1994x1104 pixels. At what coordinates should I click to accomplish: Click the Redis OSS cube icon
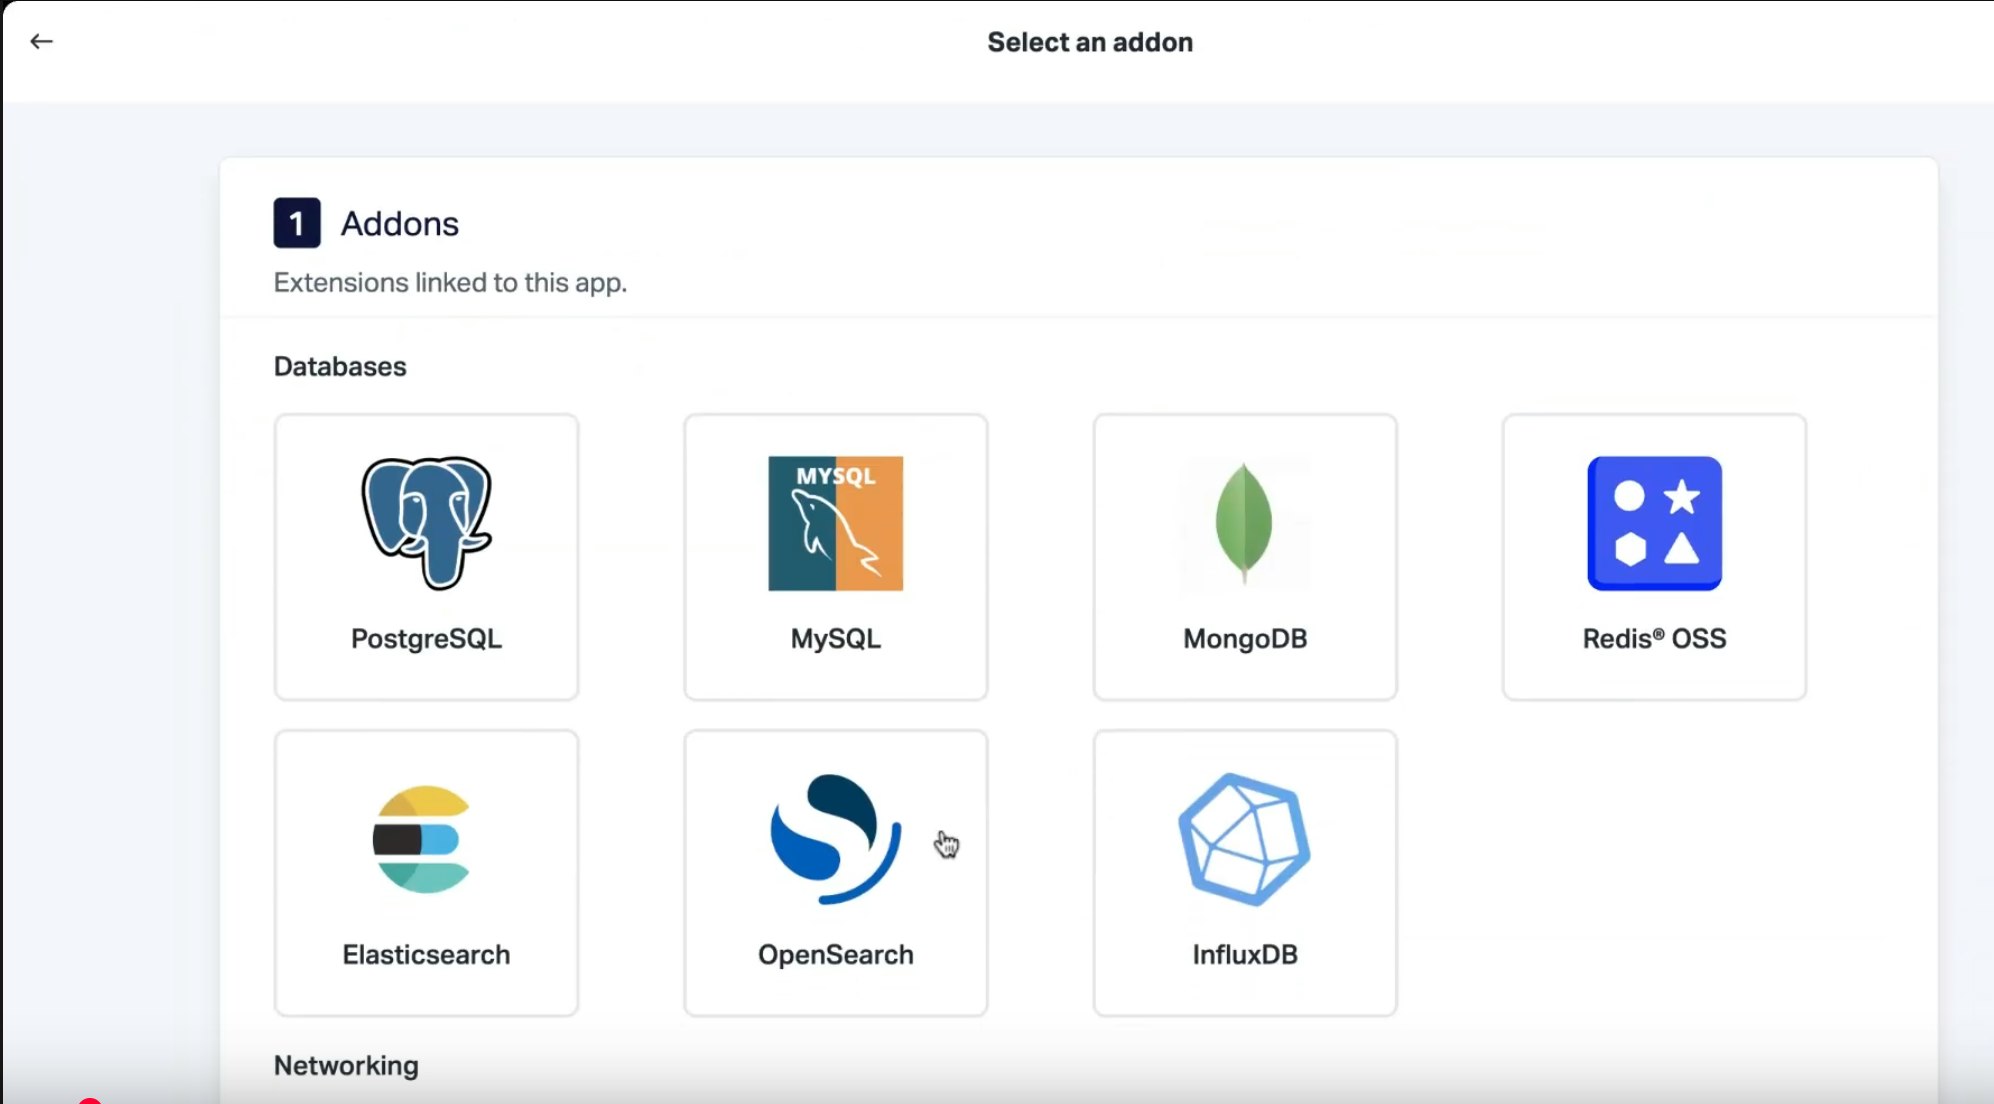coord(1653,521)
